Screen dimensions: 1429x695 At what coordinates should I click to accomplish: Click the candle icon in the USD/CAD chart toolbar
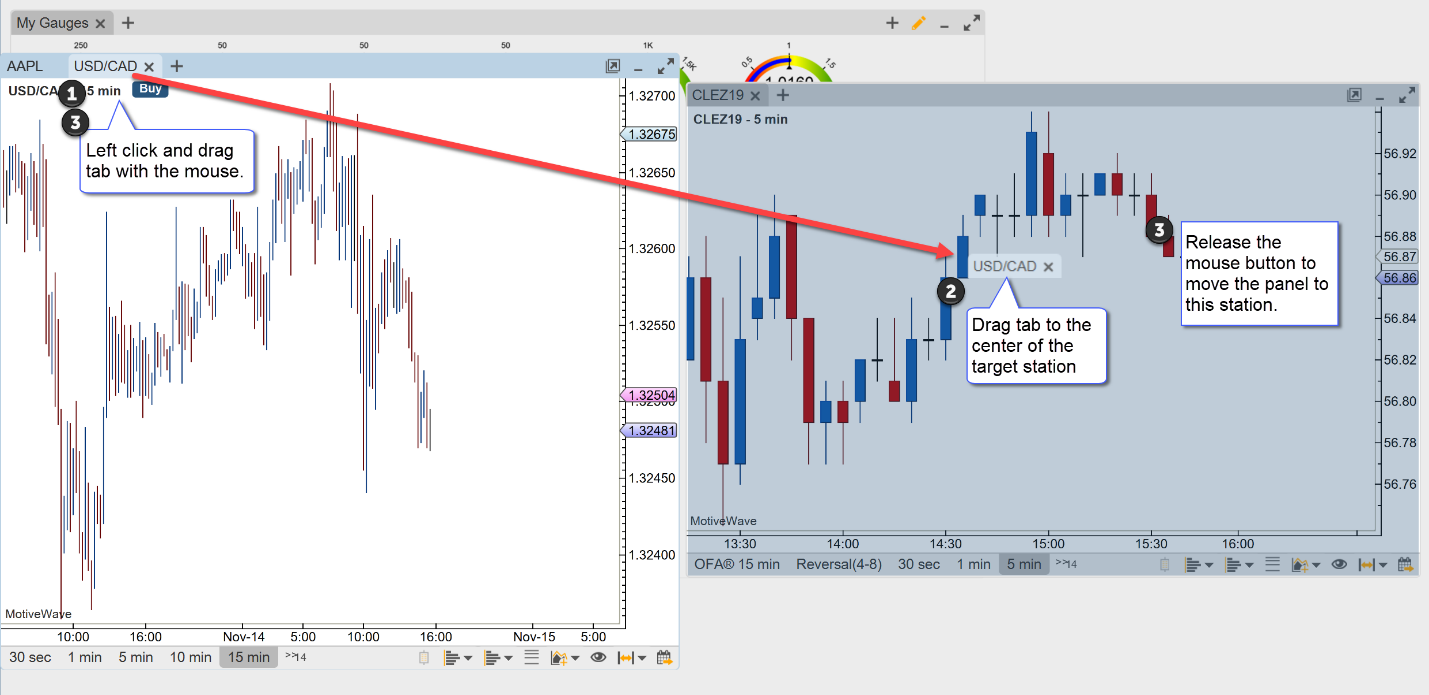423,657
